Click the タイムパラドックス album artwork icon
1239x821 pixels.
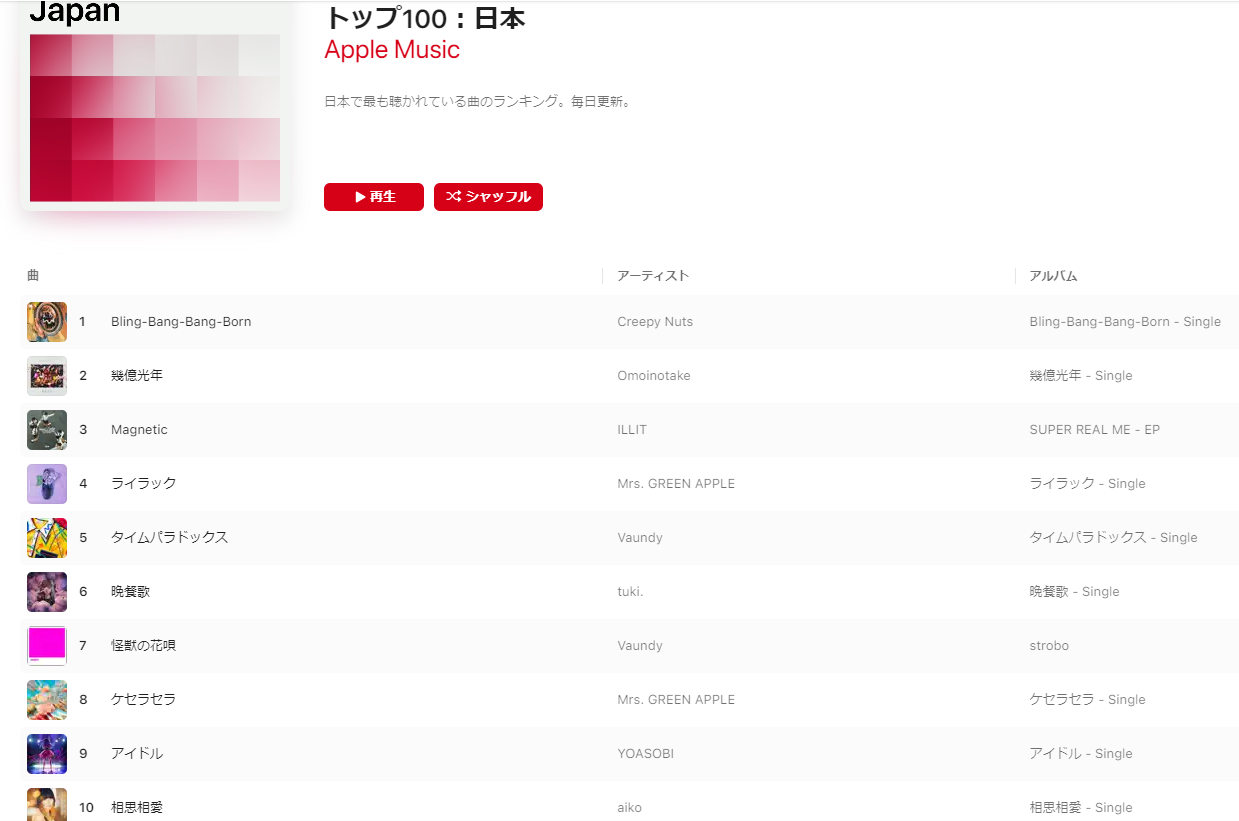tap(47, 538)
